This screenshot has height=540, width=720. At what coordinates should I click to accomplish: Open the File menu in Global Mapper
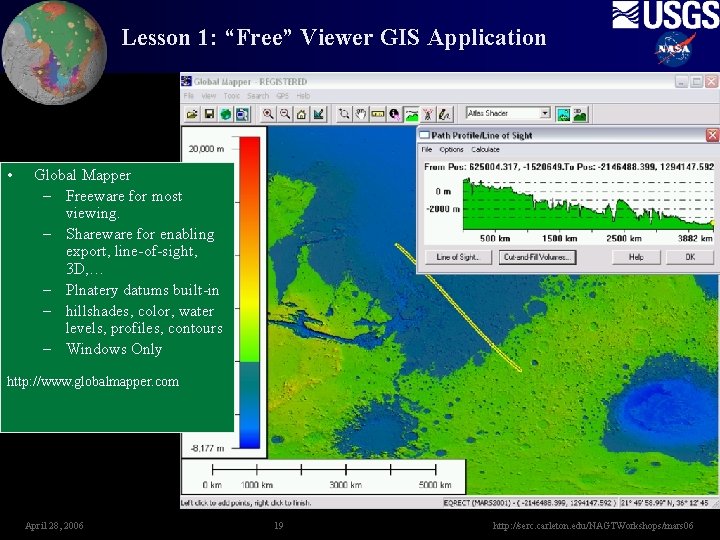tap(188, 96)
